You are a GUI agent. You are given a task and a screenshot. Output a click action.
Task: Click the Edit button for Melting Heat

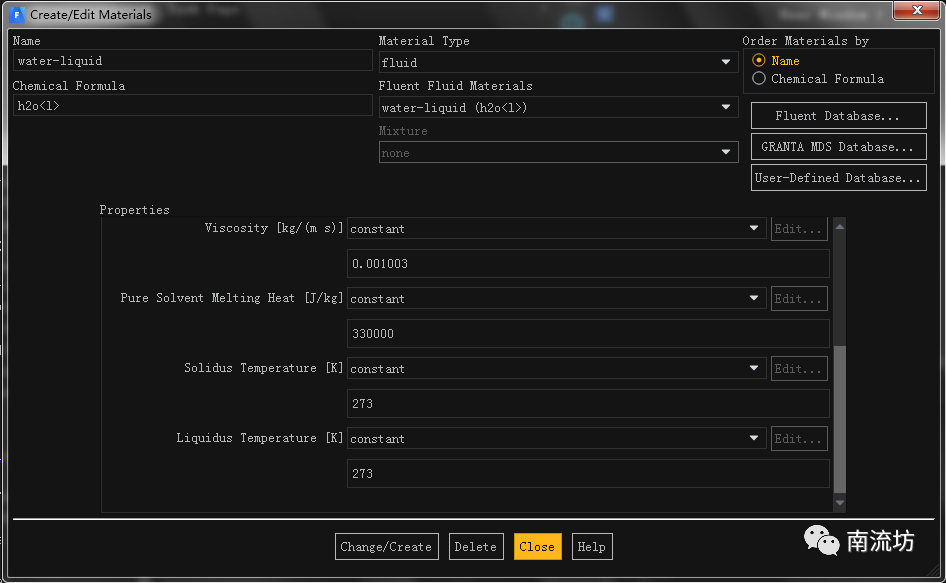(799, 299)
